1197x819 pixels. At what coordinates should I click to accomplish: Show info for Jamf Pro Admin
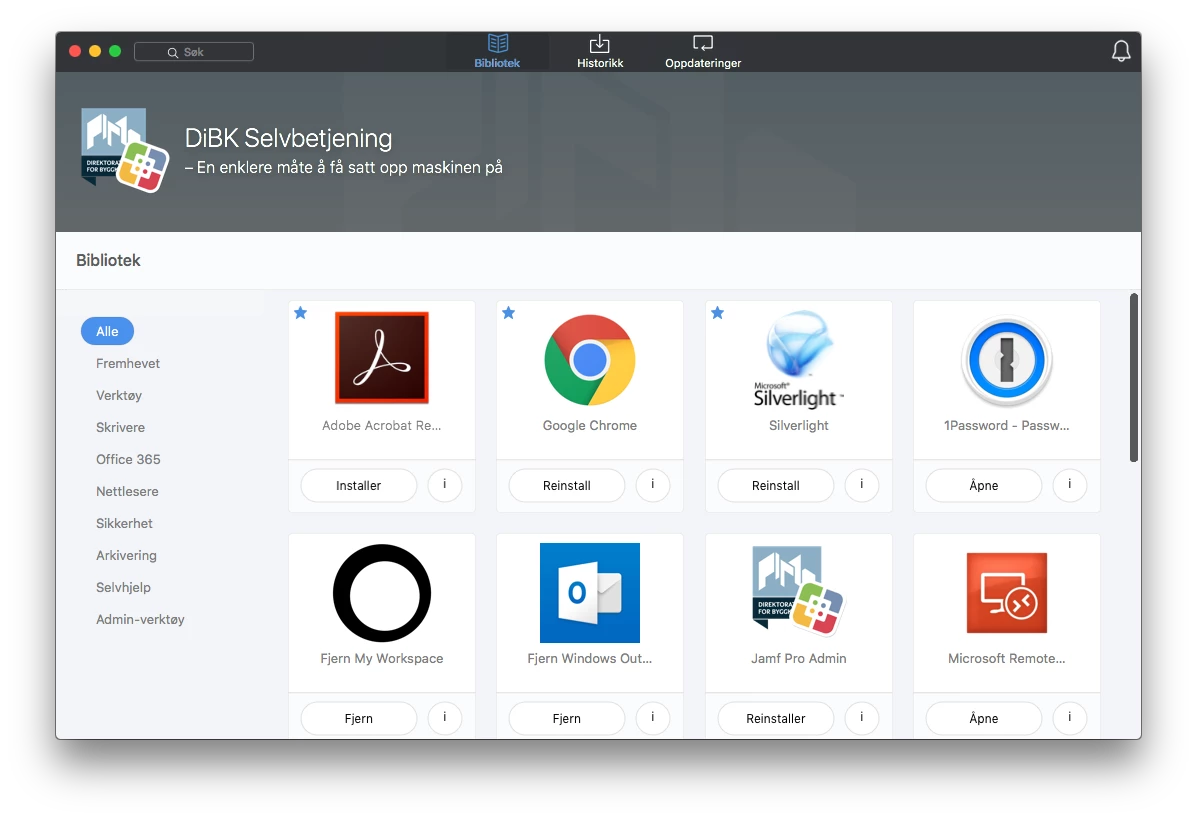(862, 717)
